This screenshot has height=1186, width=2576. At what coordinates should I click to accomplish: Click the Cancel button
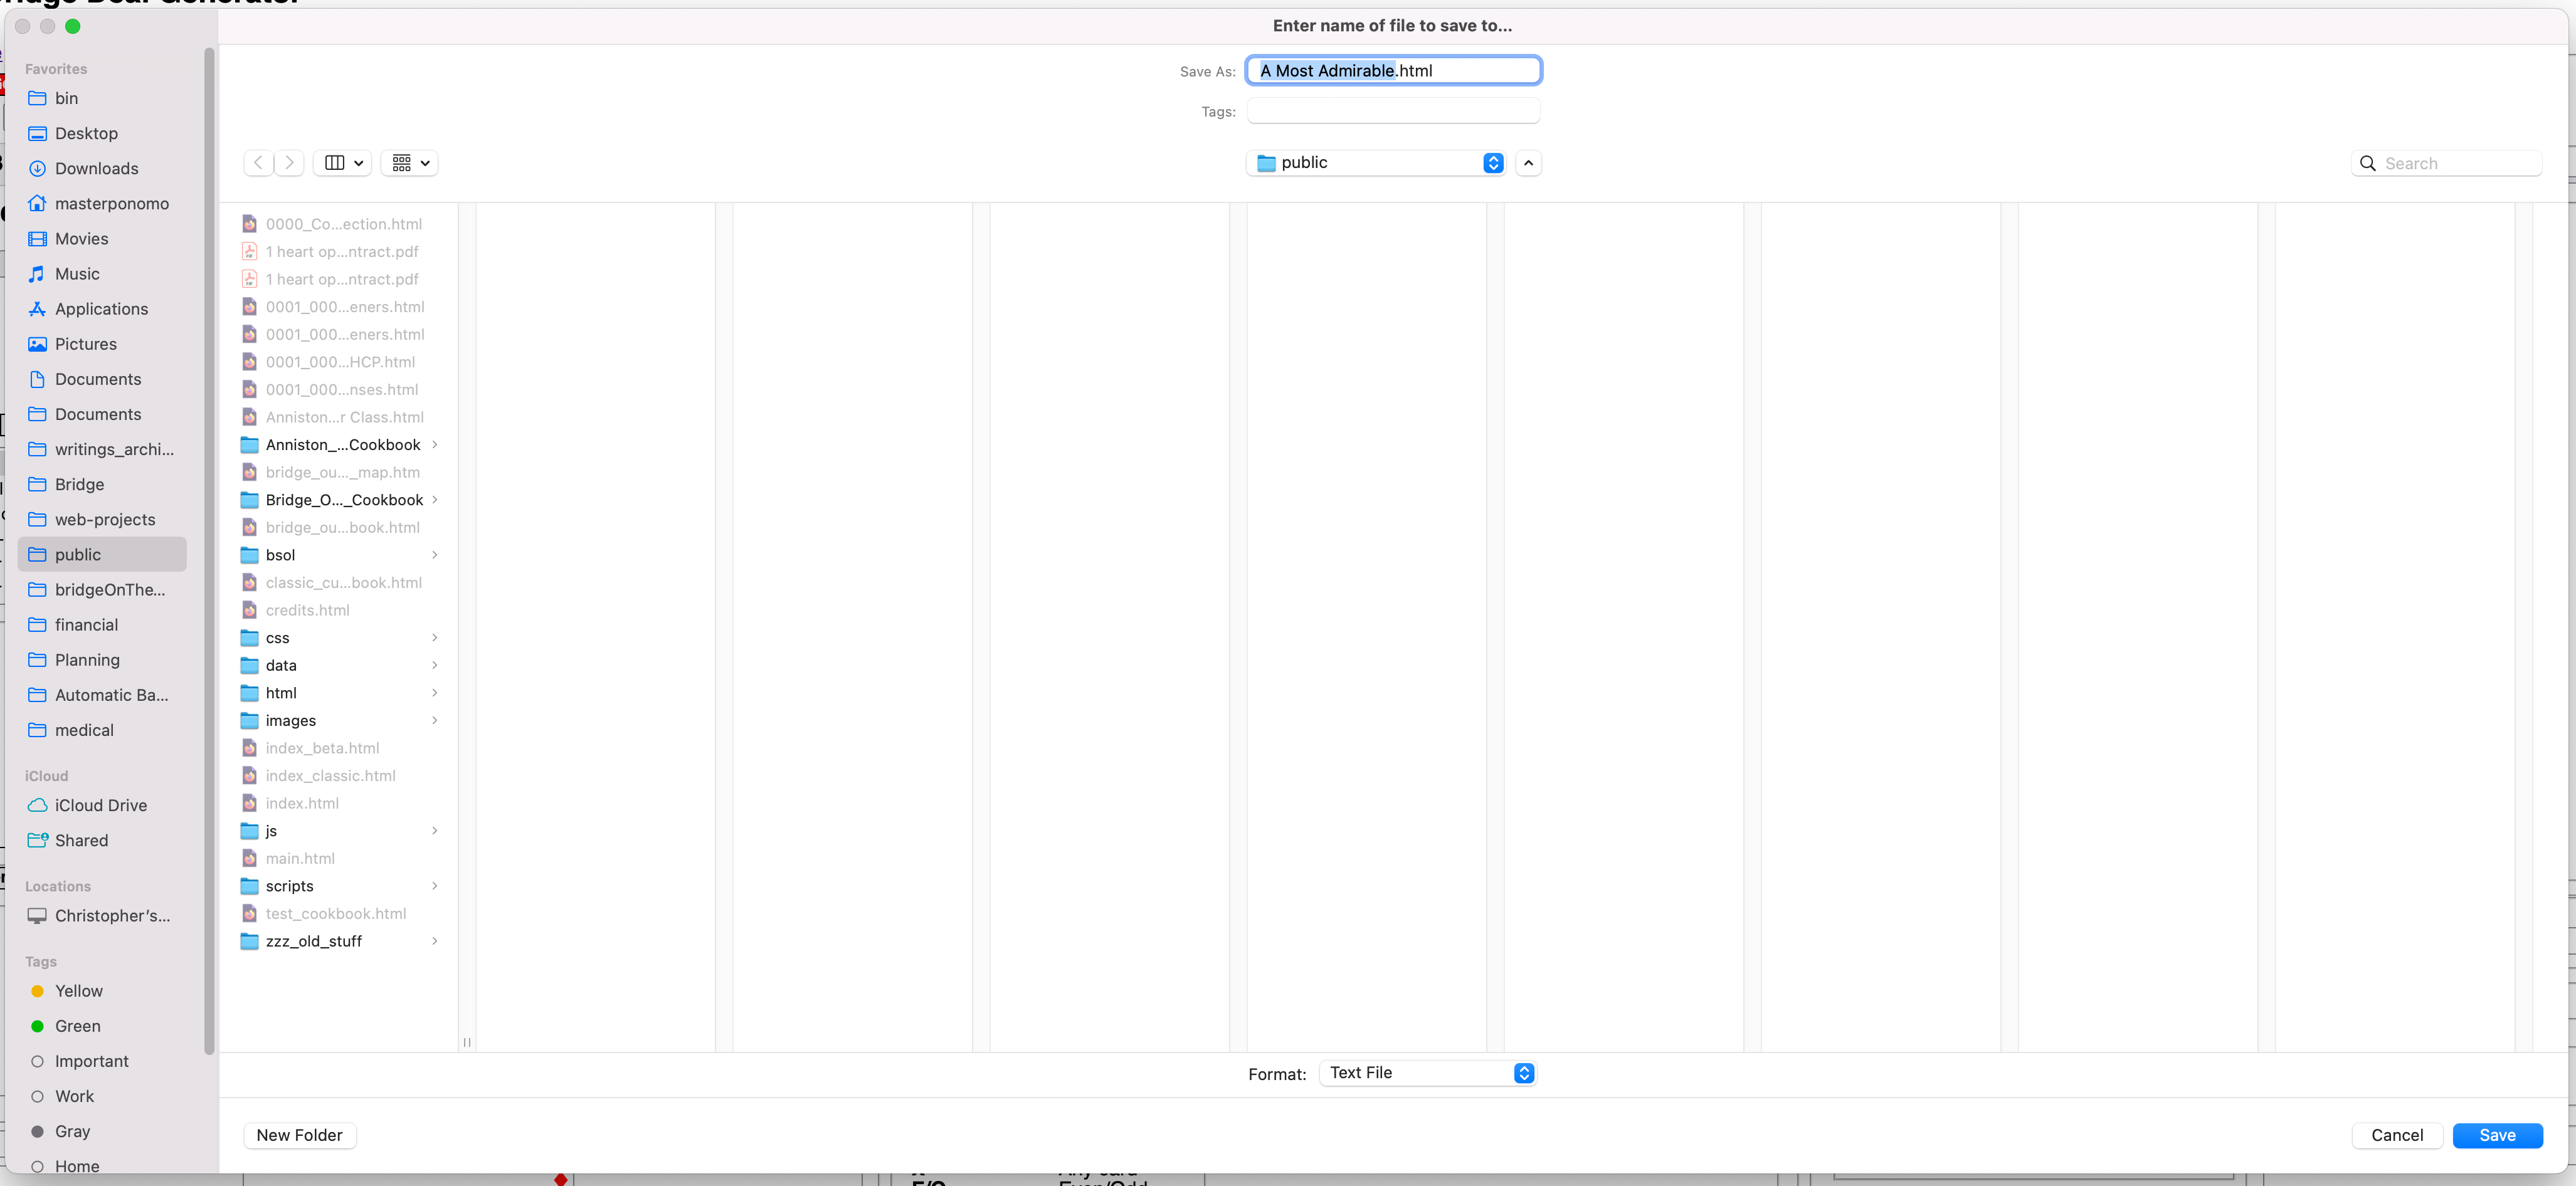(x=2396, y=1135)
